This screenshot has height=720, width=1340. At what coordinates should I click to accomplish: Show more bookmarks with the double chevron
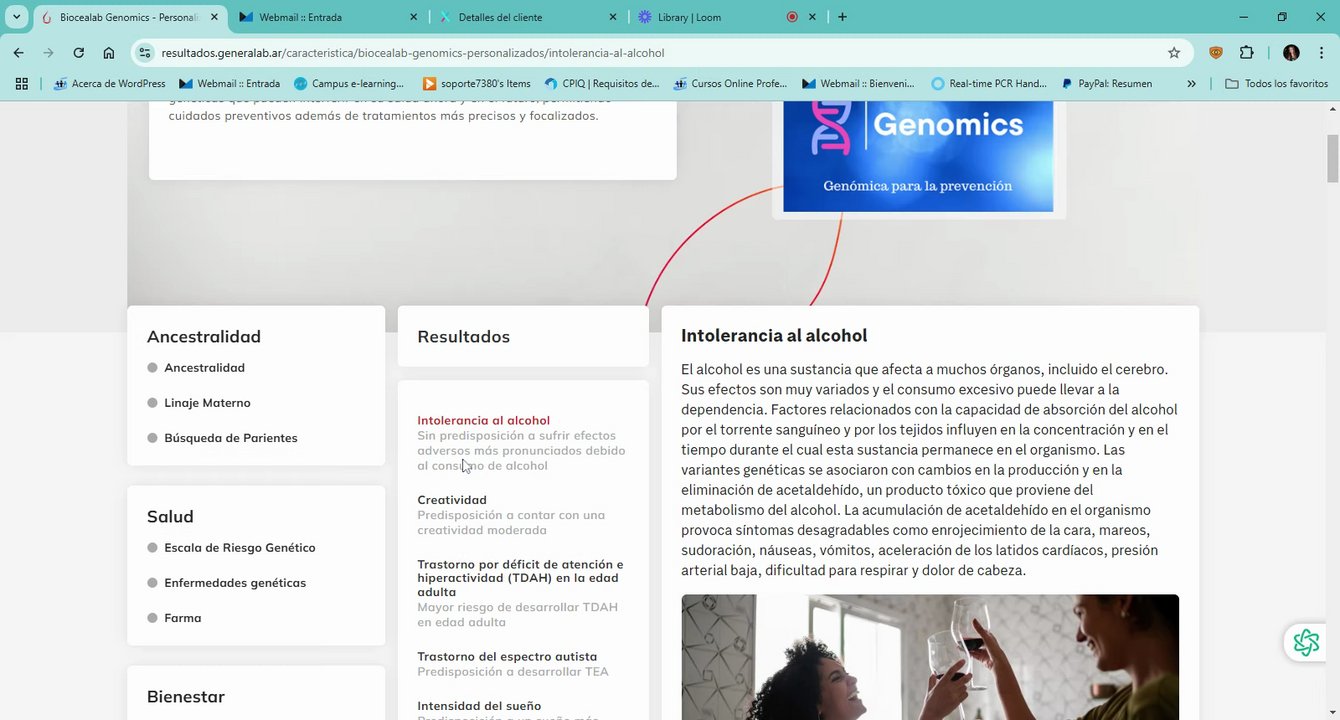pos(1191,84)
